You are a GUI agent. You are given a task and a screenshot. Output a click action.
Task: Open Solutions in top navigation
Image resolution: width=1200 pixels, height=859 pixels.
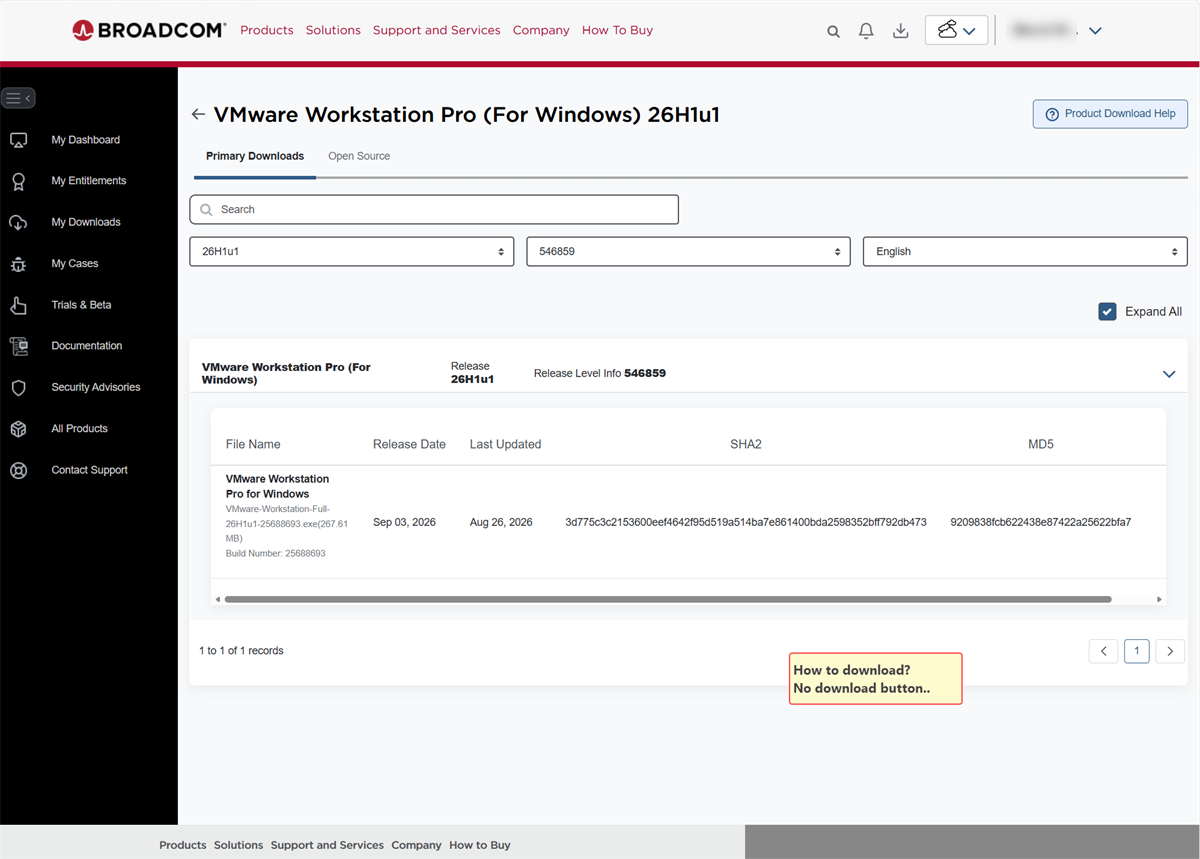point(333,30)
